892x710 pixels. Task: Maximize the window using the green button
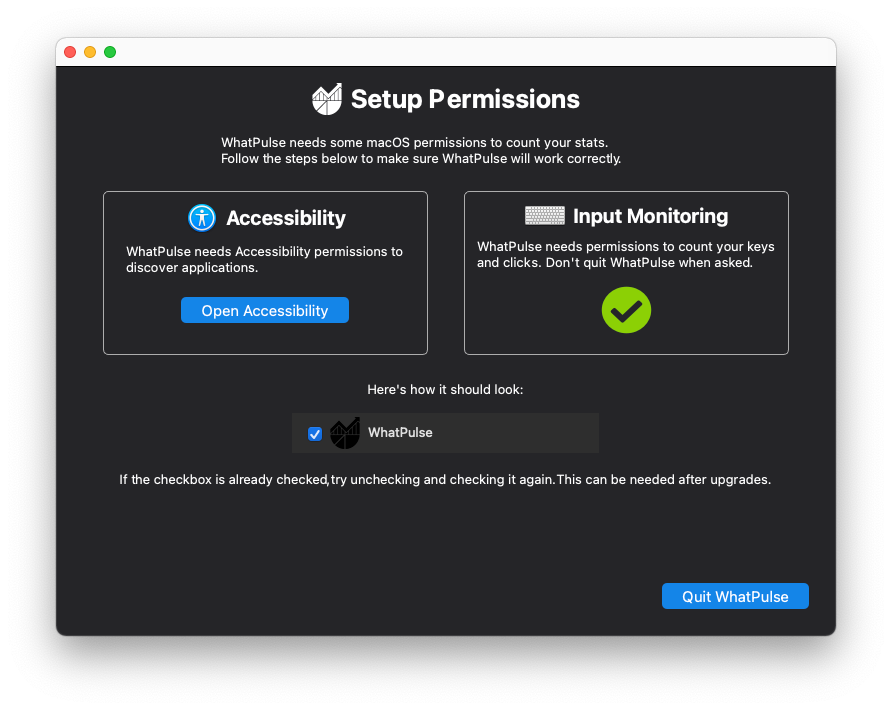coord(110,52)
